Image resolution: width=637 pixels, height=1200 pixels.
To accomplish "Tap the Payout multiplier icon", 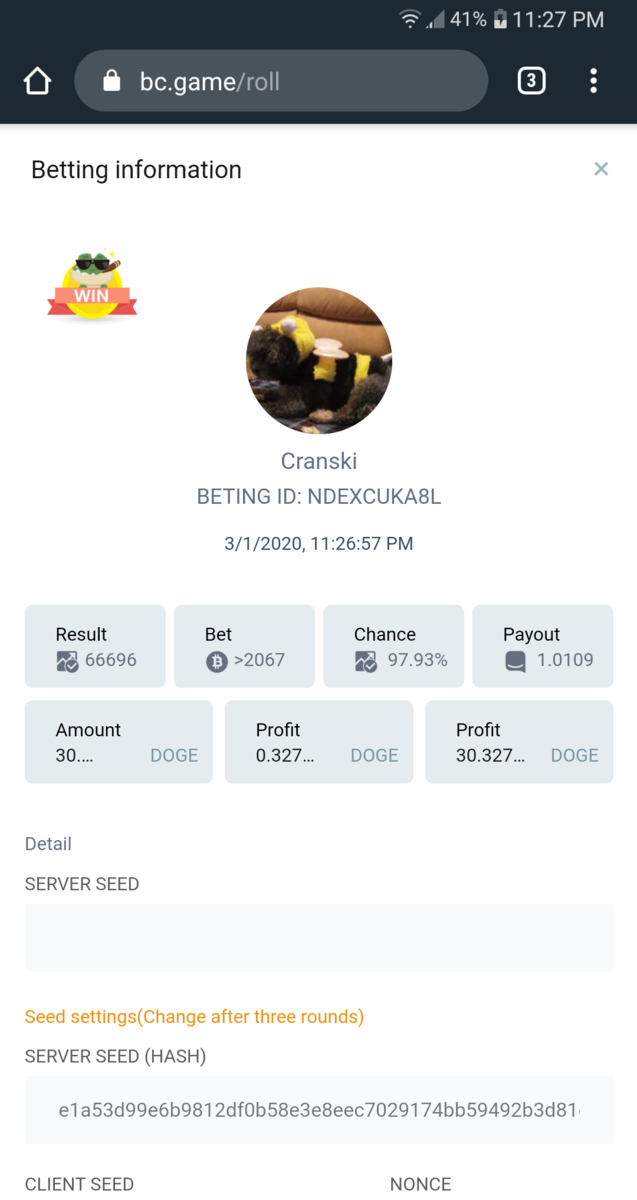I will point(515,661).
